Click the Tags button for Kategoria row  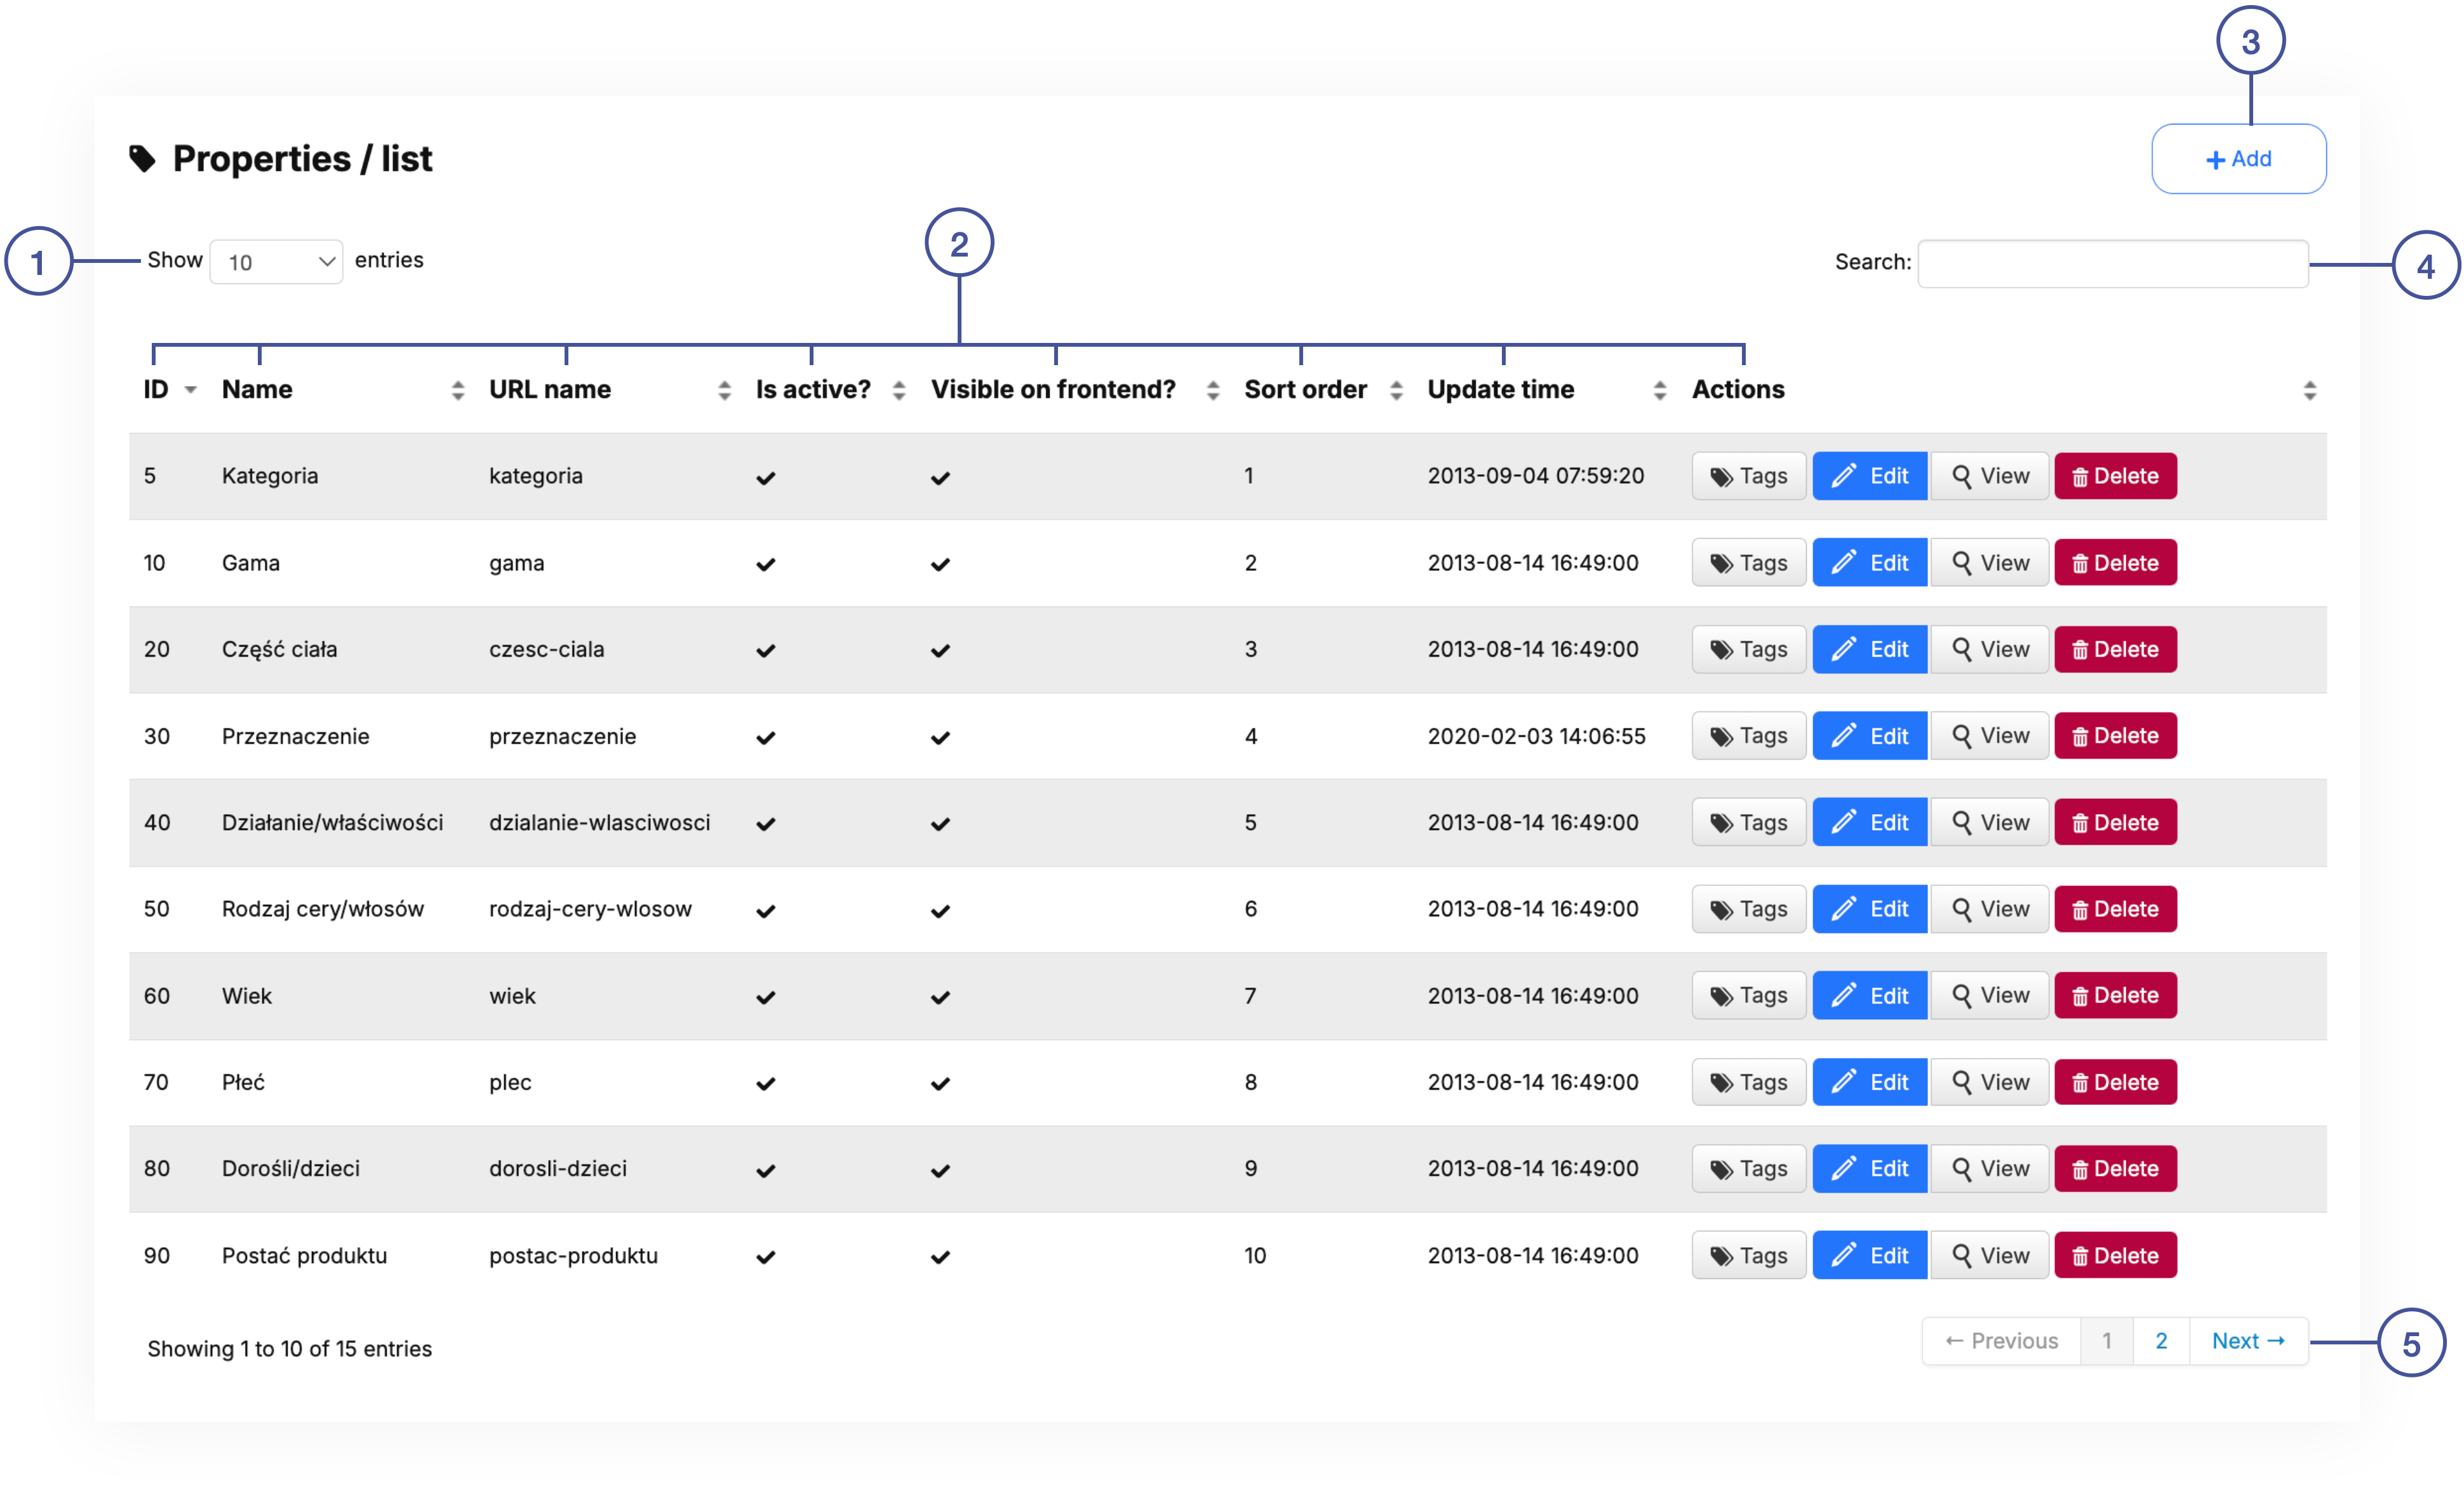click(x=1748, y=476)
